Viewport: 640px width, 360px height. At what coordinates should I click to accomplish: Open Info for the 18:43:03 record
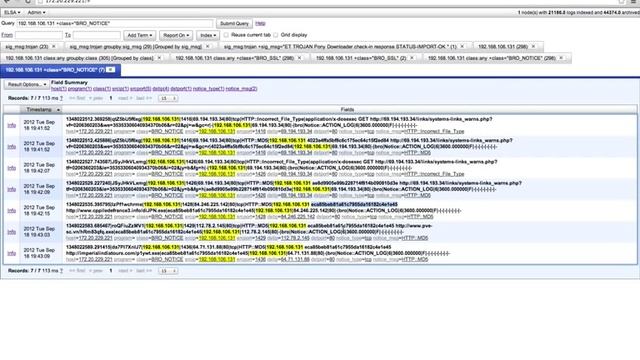point(11,232)
